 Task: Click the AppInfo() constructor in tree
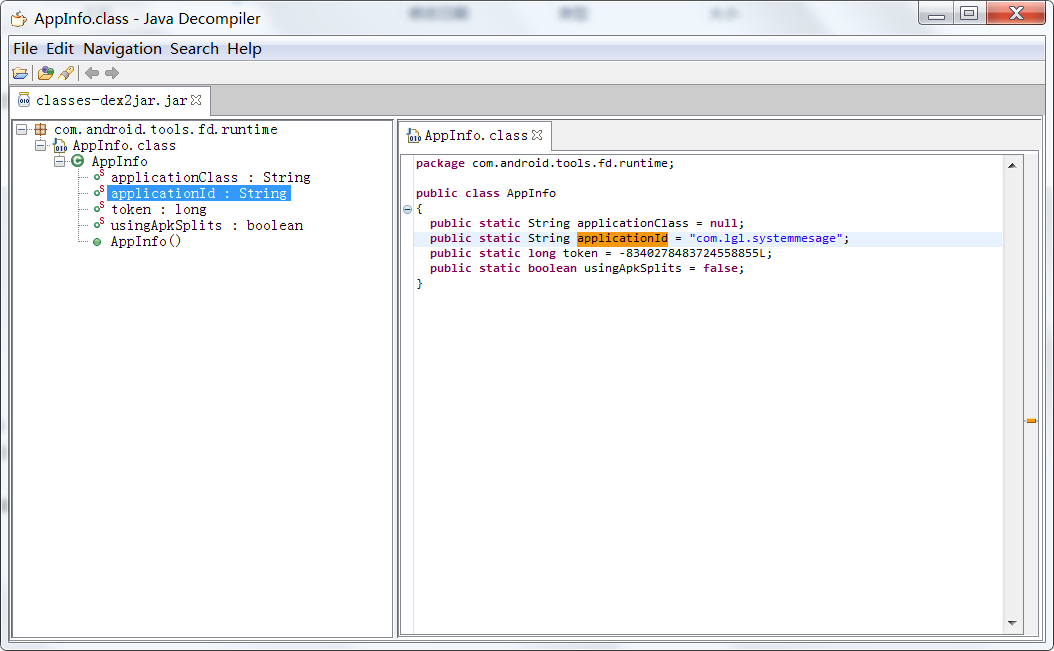coord(145,241)
